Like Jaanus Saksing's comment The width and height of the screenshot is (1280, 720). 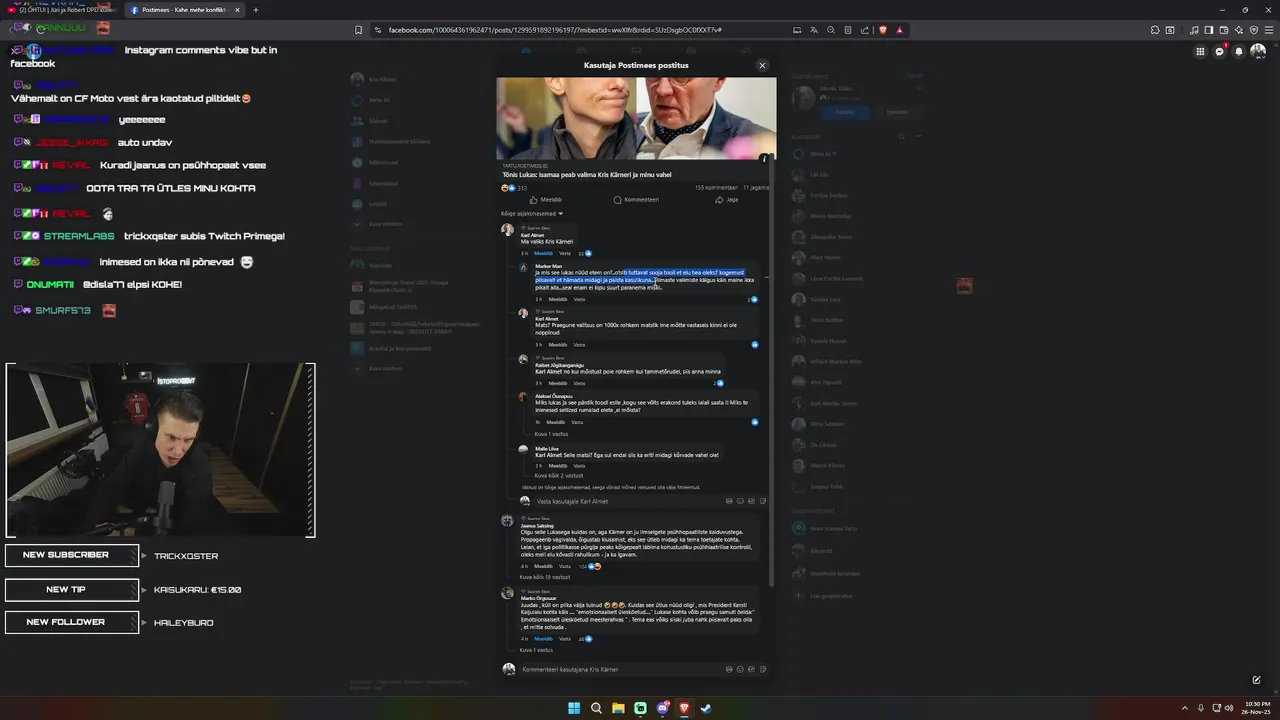coord(543,566)
